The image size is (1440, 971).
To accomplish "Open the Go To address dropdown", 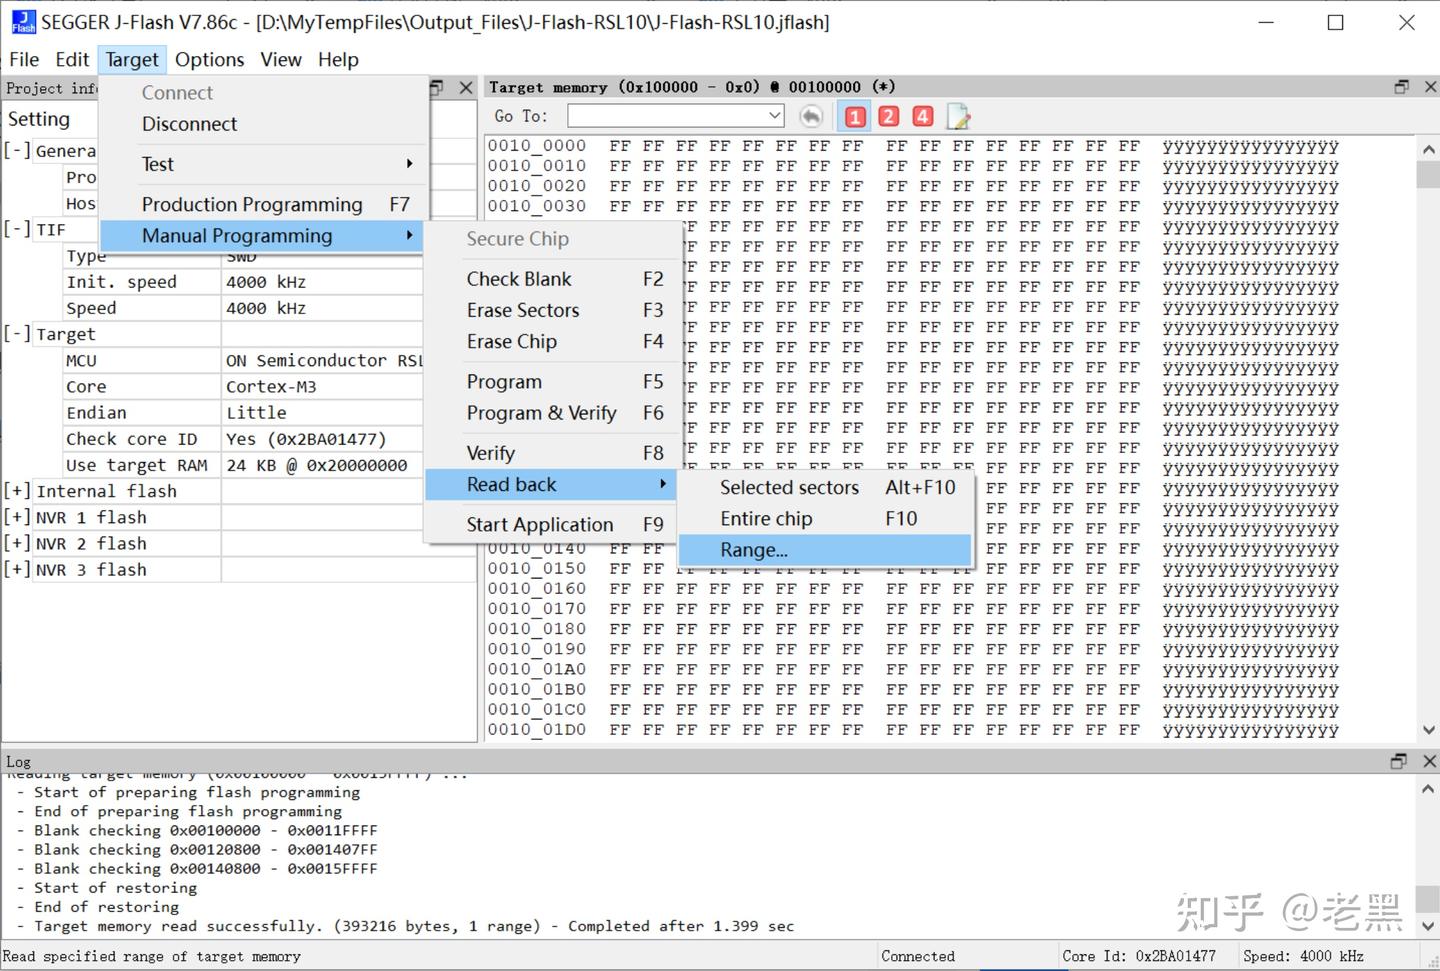I will [x=774, y=116].
